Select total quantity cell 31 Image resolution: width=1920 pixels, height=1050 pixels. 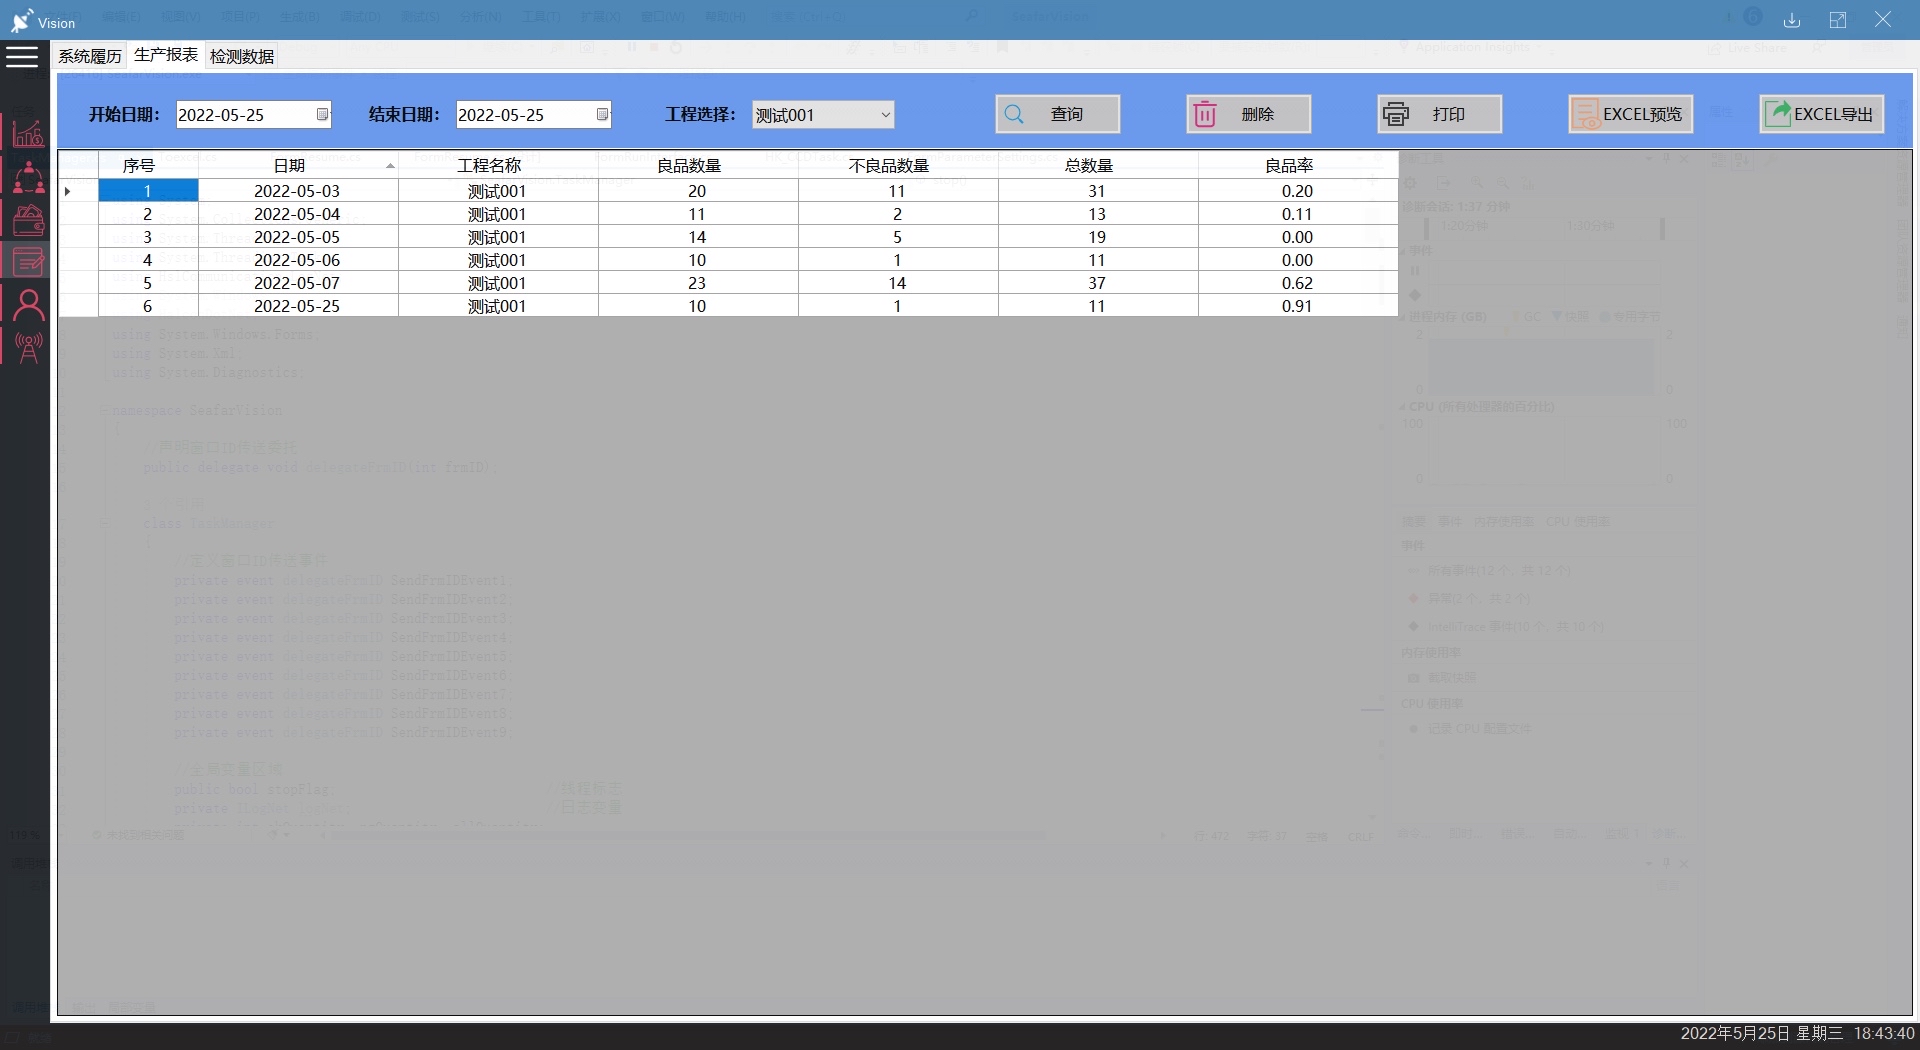[1097, 191]
